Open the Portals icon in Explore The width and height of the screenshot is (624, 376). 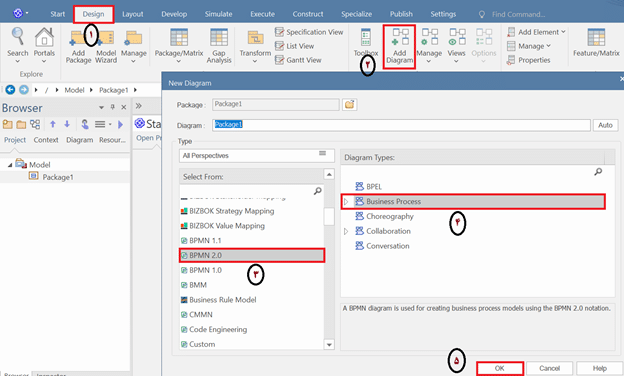point(44,45)
